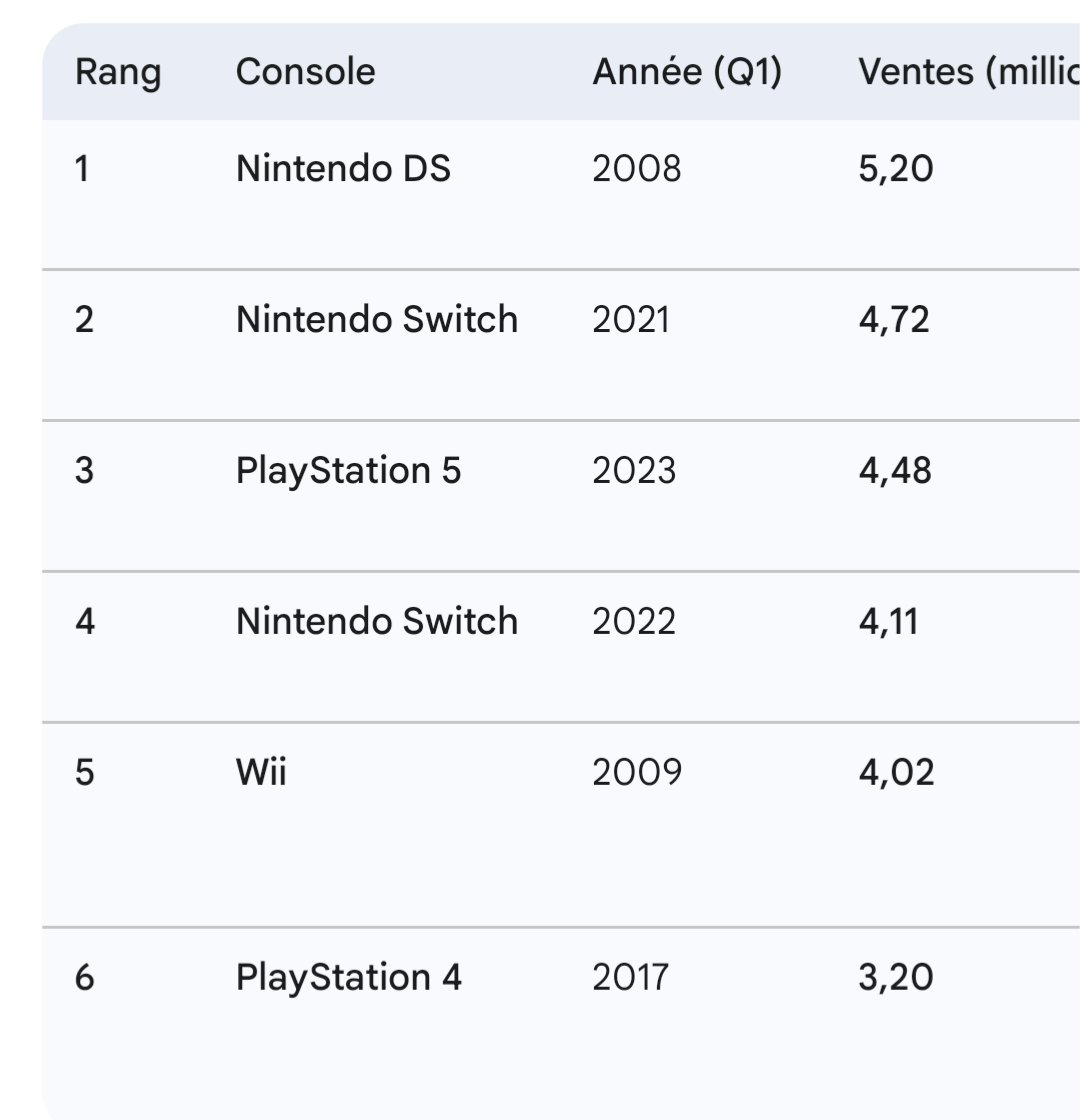Click the 4,72 sales figure
The image size is (1080, 1120).
(893, 320)
